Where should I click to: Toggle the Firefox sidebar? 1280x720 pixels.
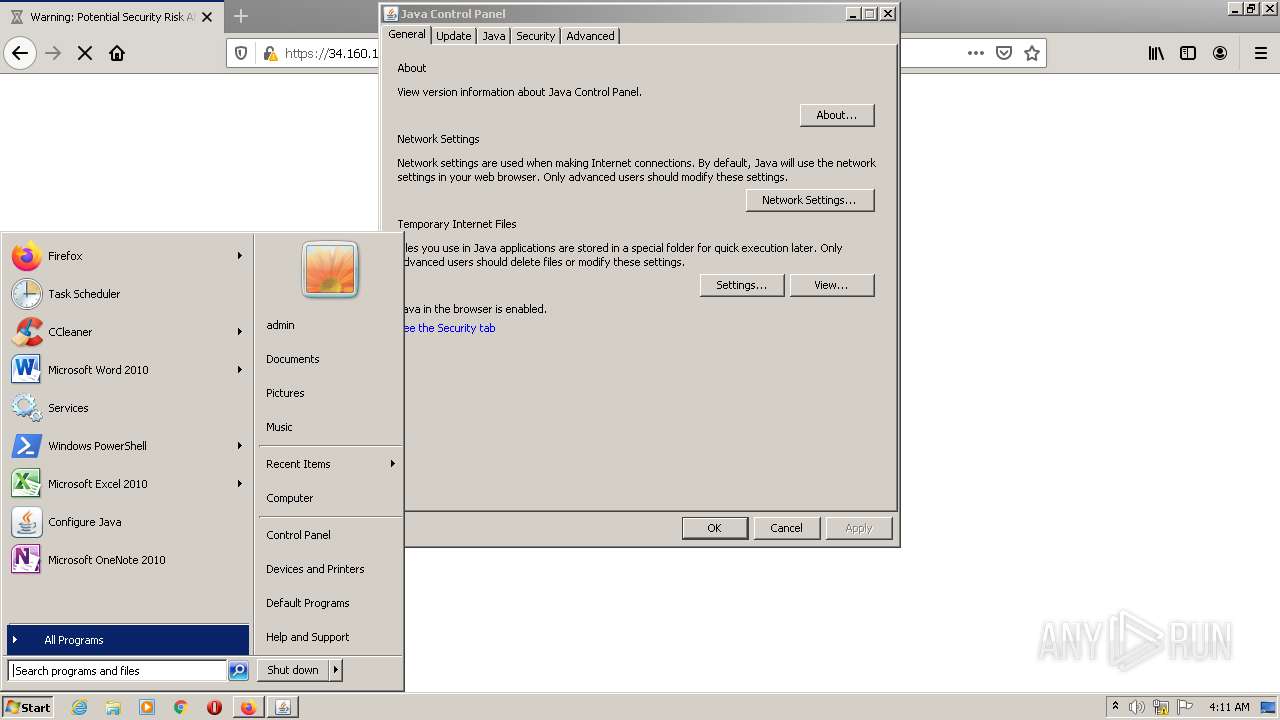1188,53
